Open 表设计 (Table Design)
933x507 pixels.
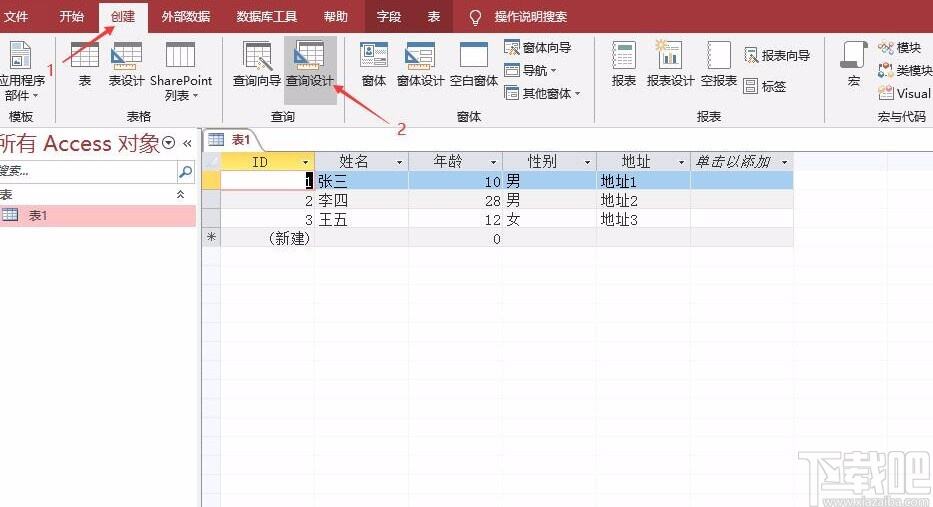126,64
